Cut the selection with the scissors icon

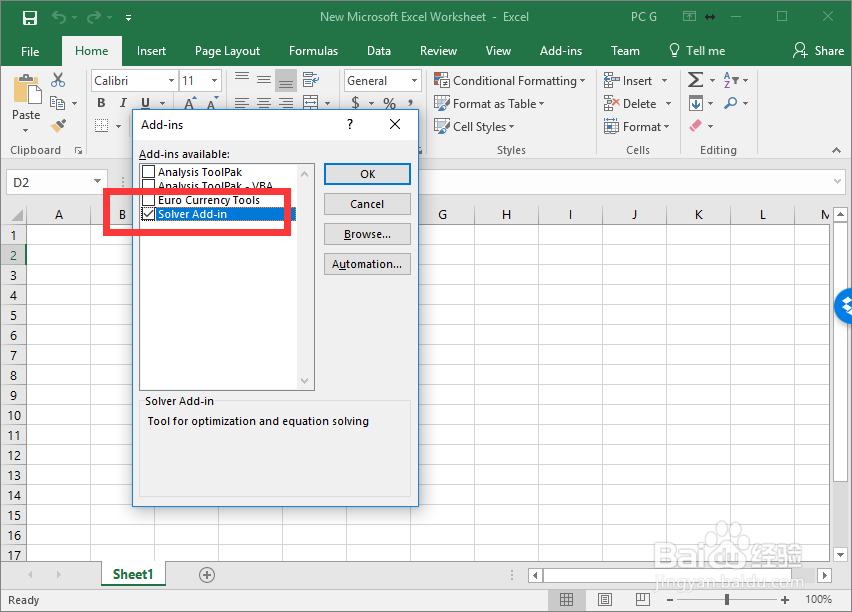point(58,80)
